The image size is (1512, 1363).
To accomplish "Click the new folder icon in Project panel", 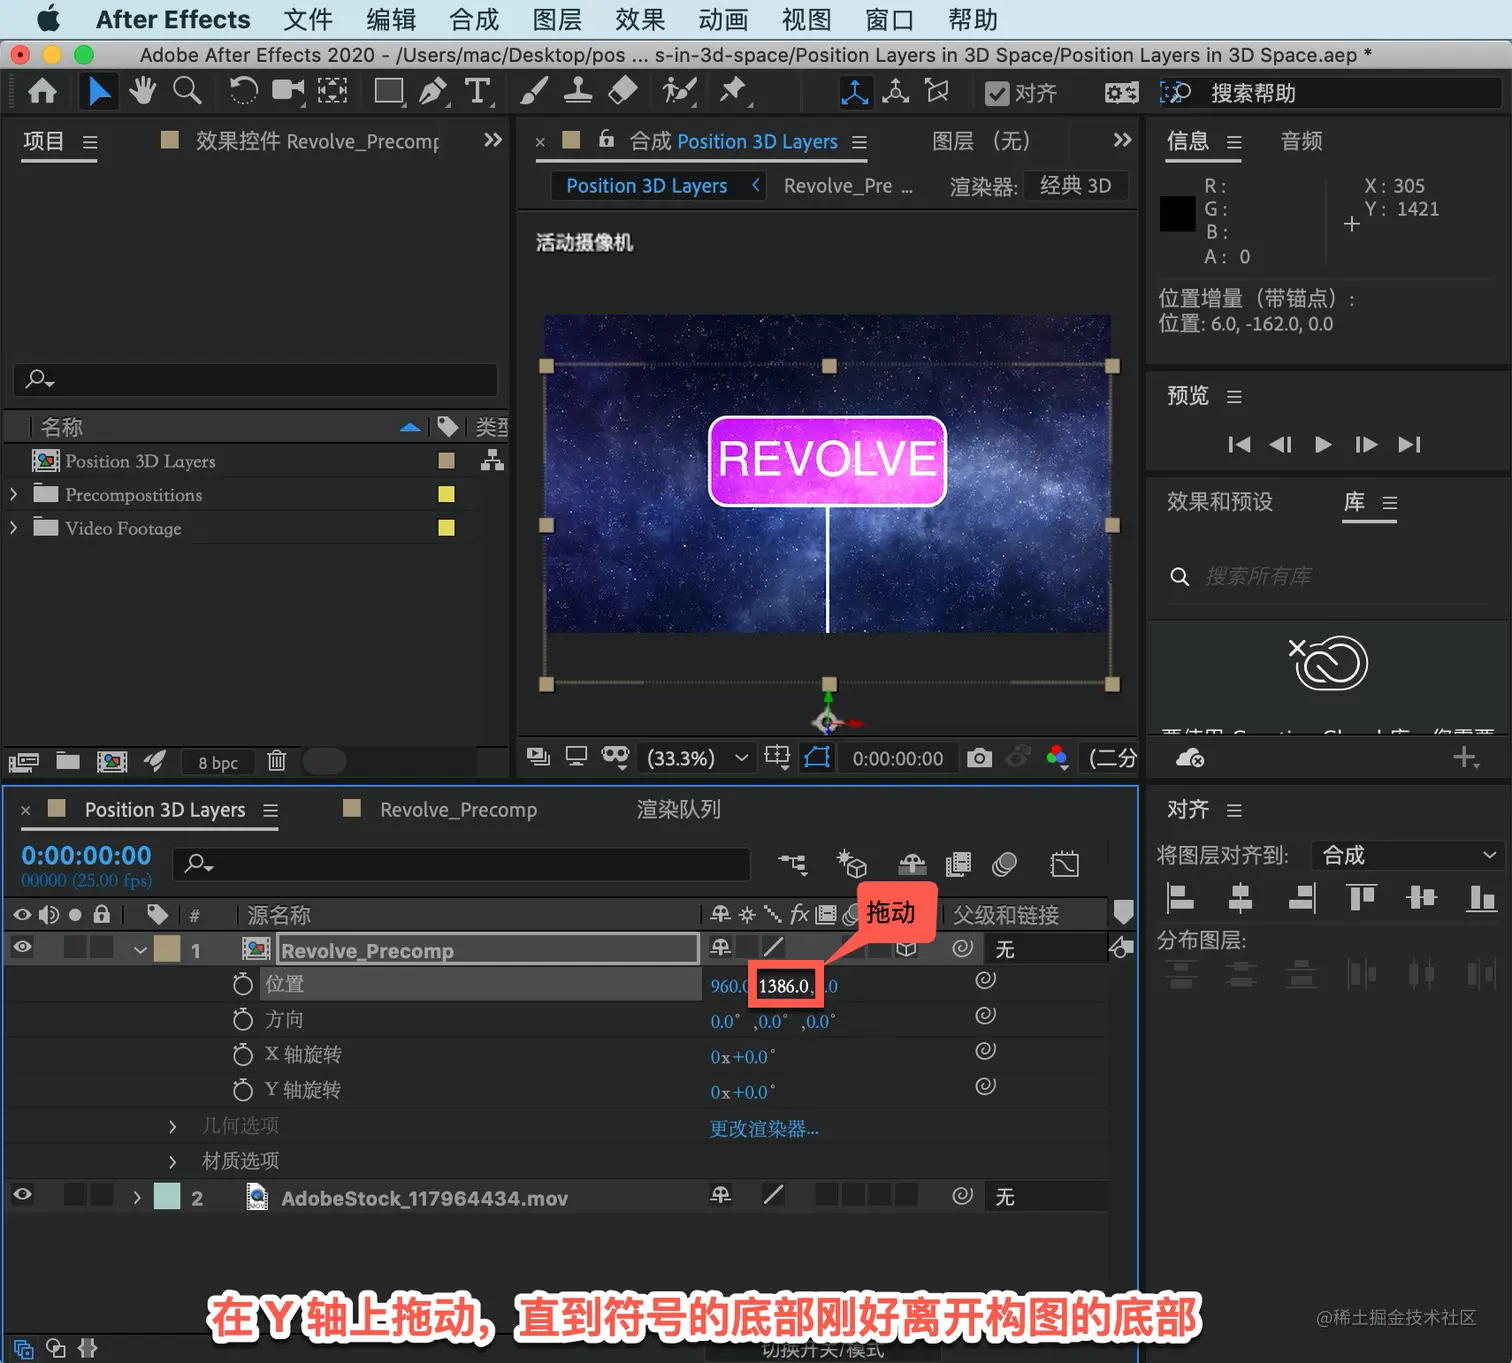I will (68, 761).
